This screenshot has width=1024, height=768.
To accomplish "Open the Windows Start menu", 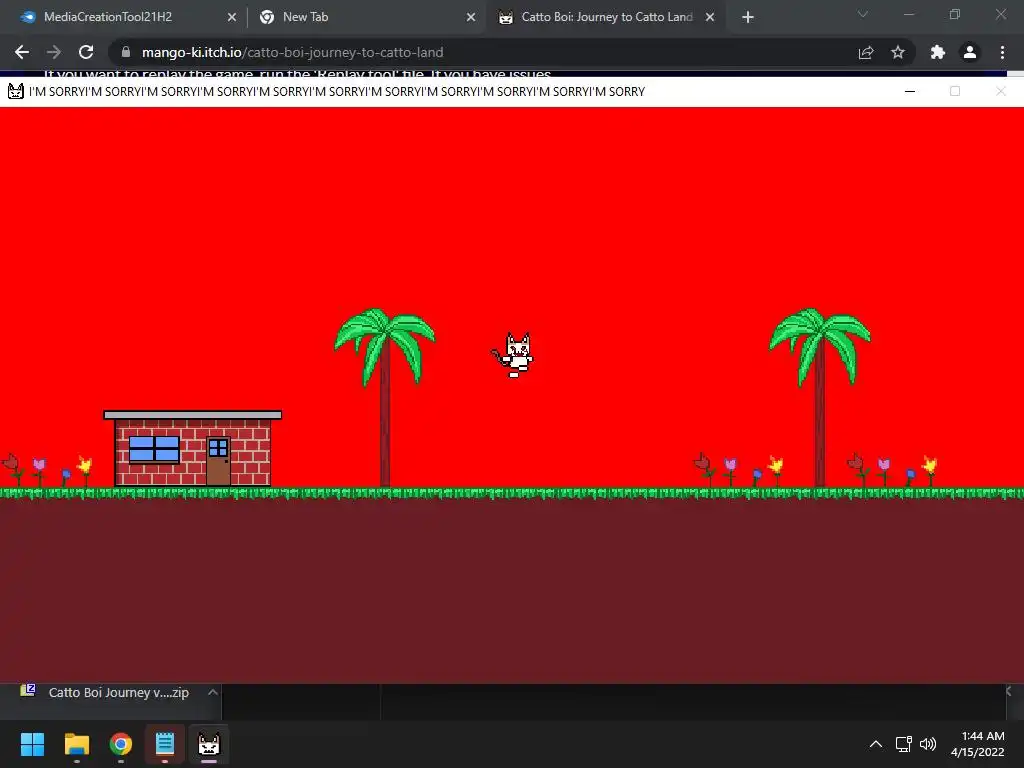I will pyautogui.click(x=32, y=744).
